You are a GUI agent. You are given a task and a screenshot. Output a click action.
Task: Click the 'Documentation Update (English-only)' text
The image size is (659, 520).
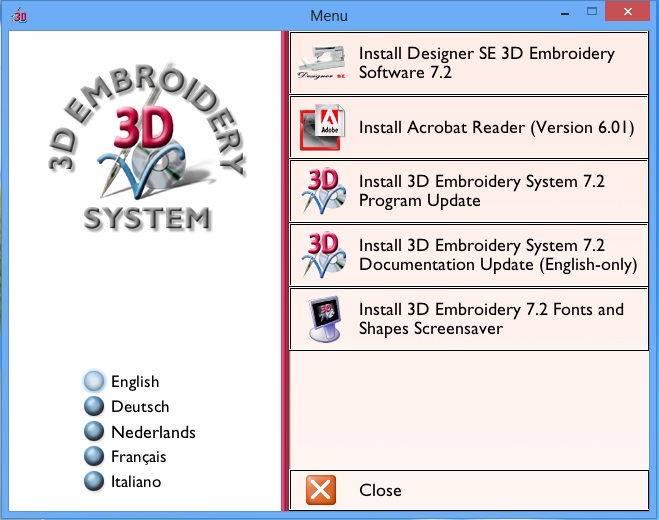coord(498,264)
